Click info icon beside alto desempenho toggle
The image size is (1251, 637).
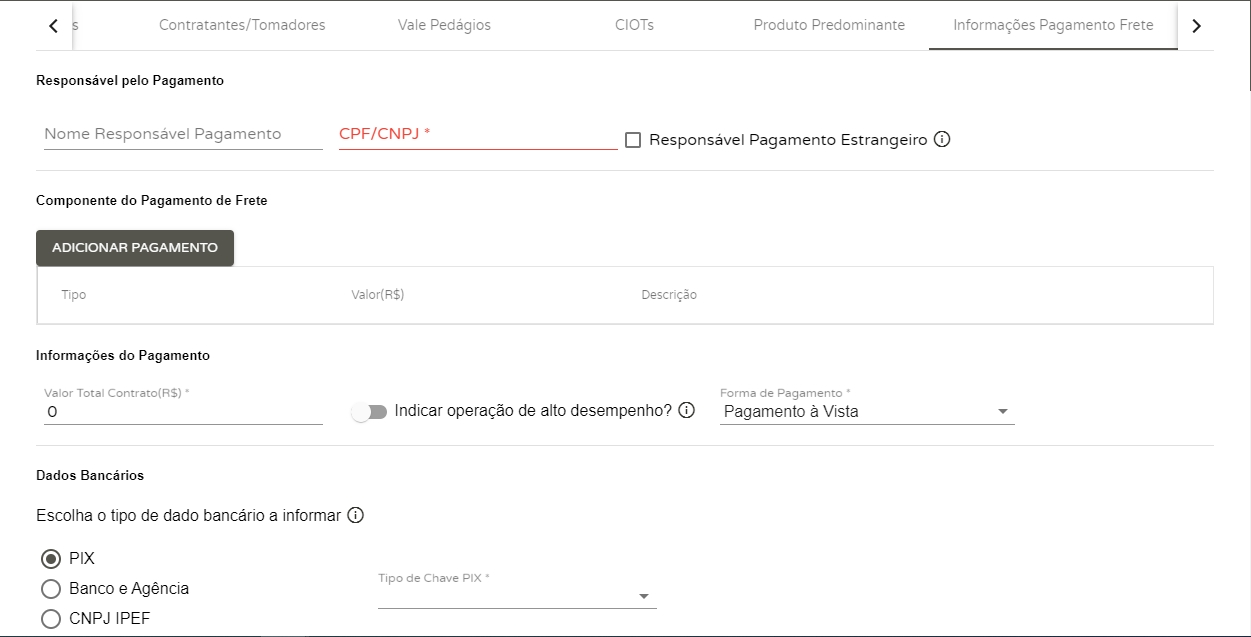click(x=686, y=410)
